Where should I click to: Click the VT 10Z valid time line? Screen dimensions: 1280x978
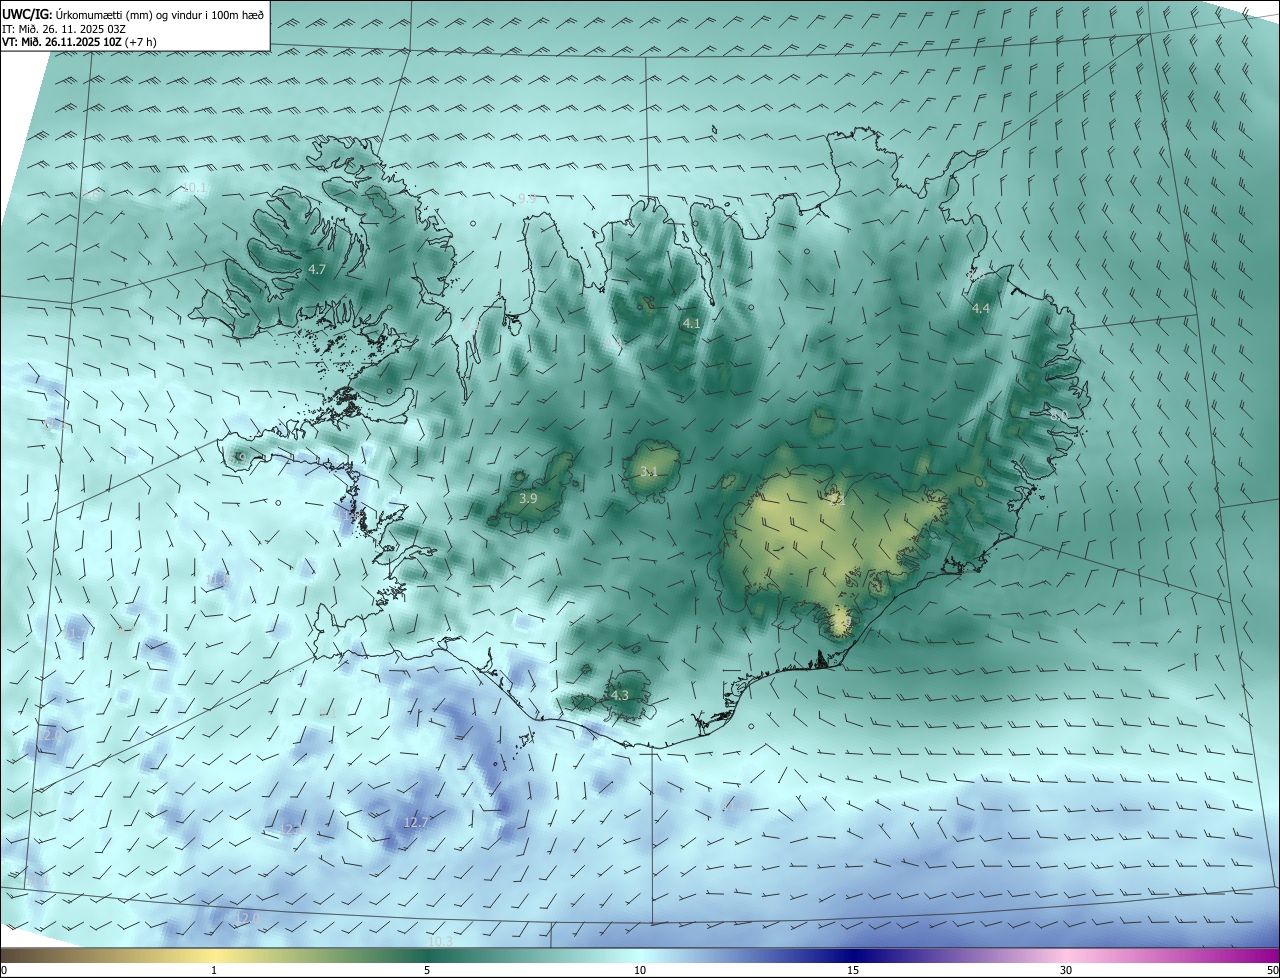coord(79,41)
